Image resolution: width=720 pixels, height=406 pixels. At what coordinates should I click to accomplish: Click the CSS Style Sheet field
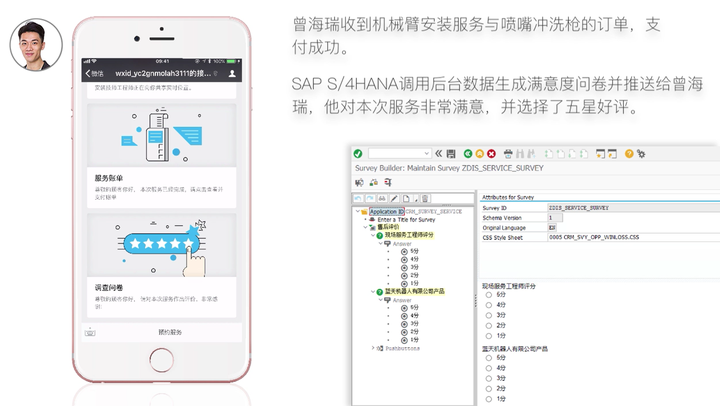[x=634, y=237]
